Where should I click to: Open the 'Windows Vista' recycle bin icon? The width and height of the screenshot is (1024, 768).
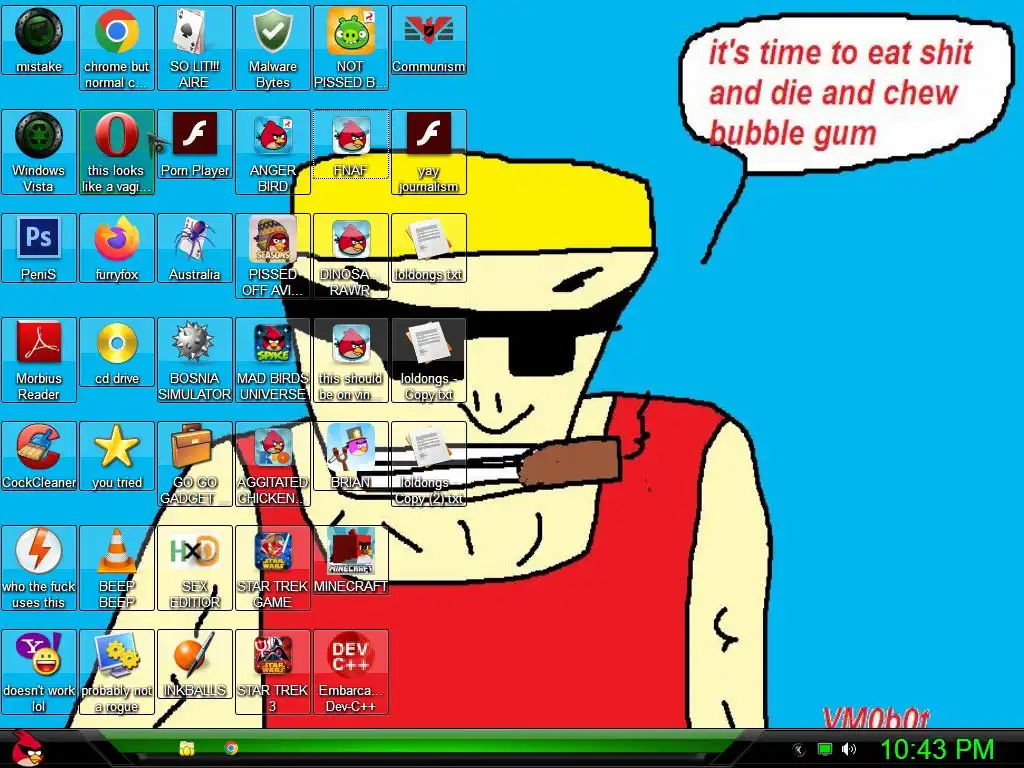[39, 152]
